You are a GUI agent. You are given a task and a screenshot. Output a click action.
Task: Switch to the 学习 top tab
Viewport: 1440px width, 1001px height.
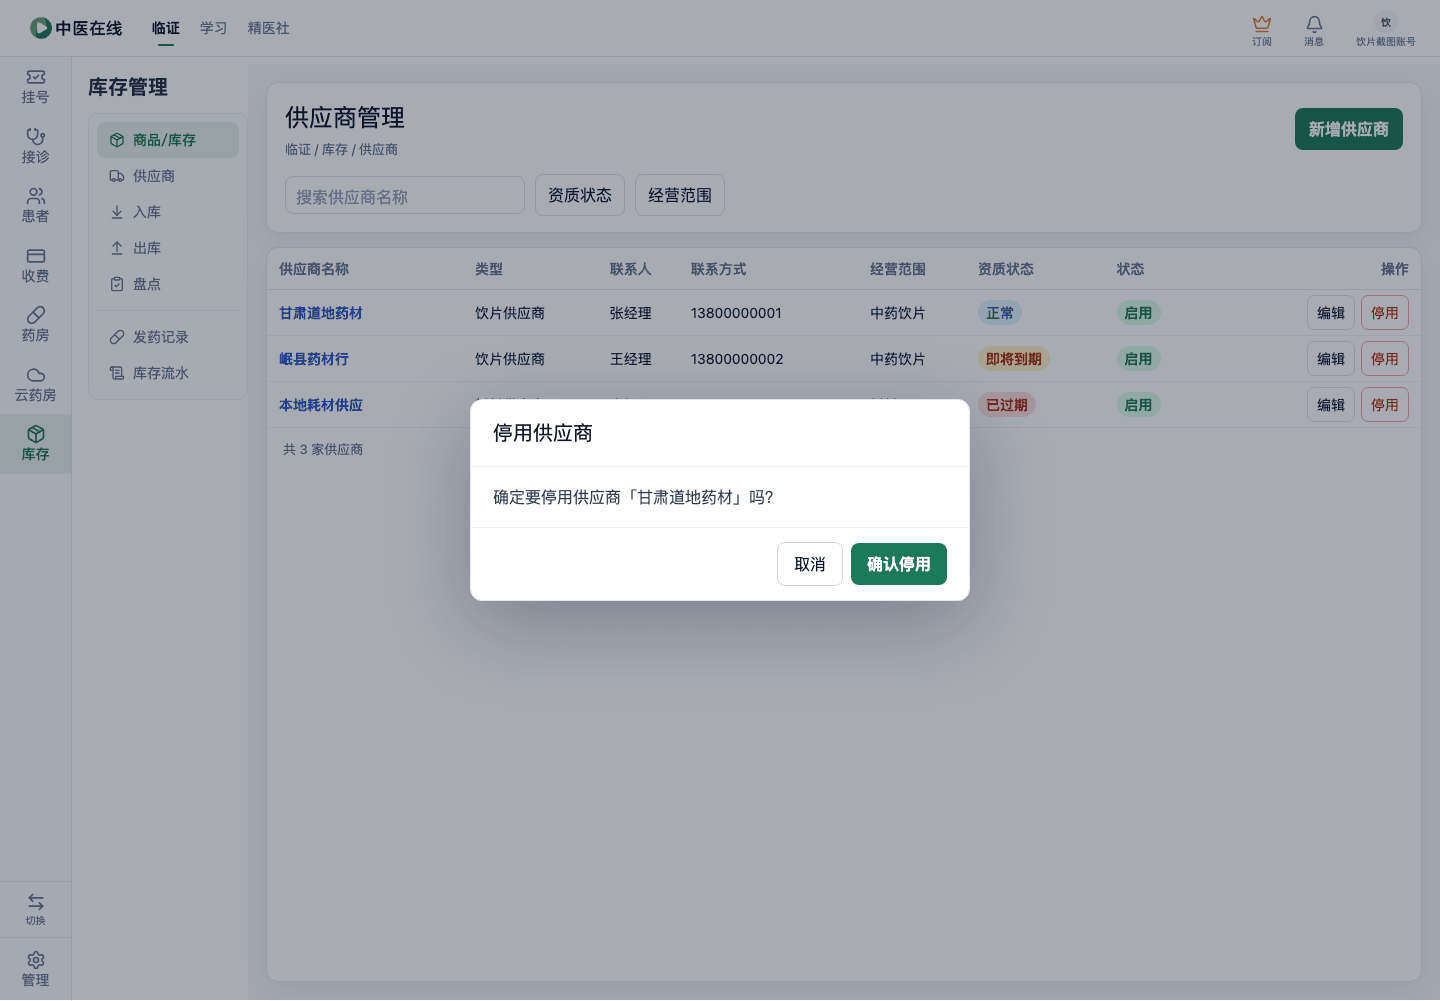pos(214,28)
